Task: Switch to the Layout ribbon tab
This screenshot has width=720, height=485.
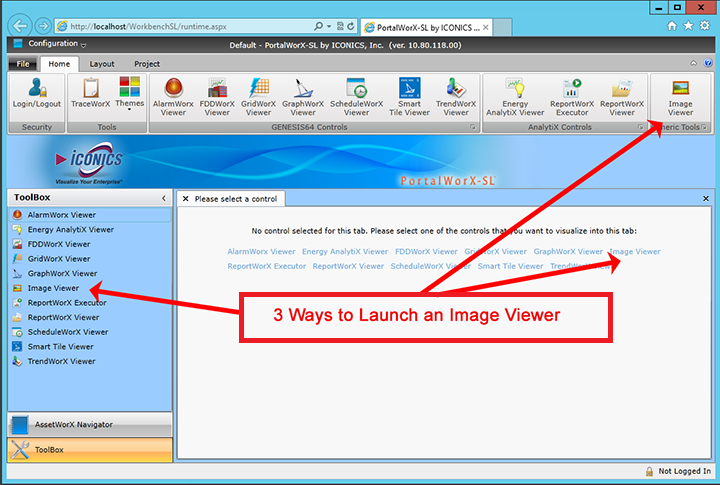Action: pyautogui.click(x=101, y=64)
